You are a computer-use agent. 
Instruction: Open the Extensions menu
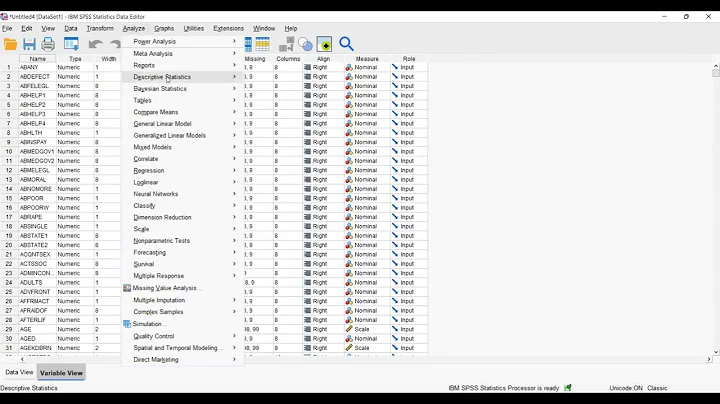tap(228, 28)
